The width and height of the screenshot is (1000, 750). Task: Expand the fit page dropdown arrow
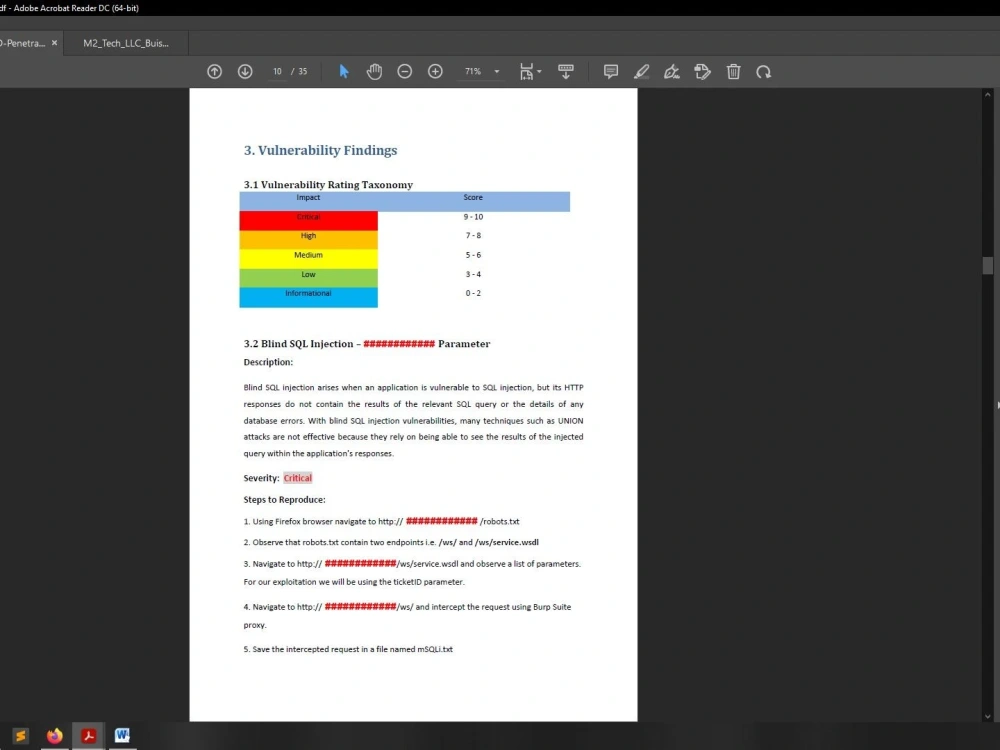(539, 71)
